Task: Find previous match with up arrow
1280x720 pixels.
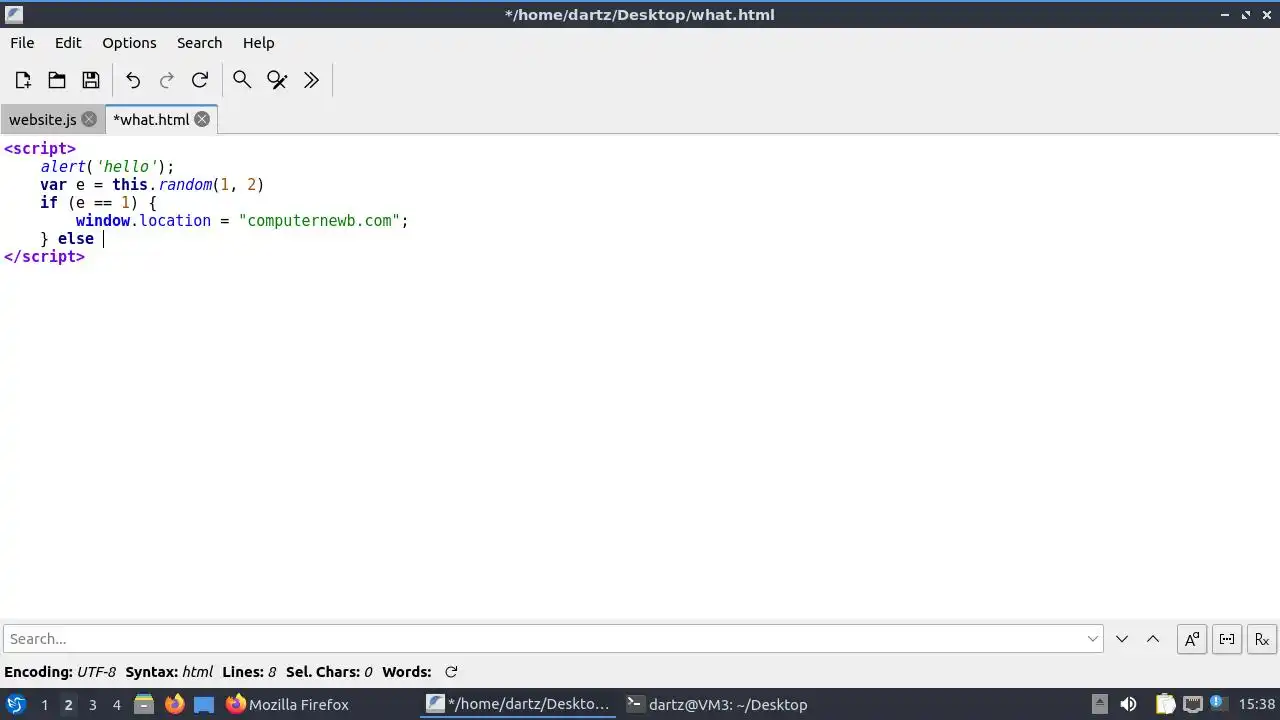Action: [x=1153, y=639]
